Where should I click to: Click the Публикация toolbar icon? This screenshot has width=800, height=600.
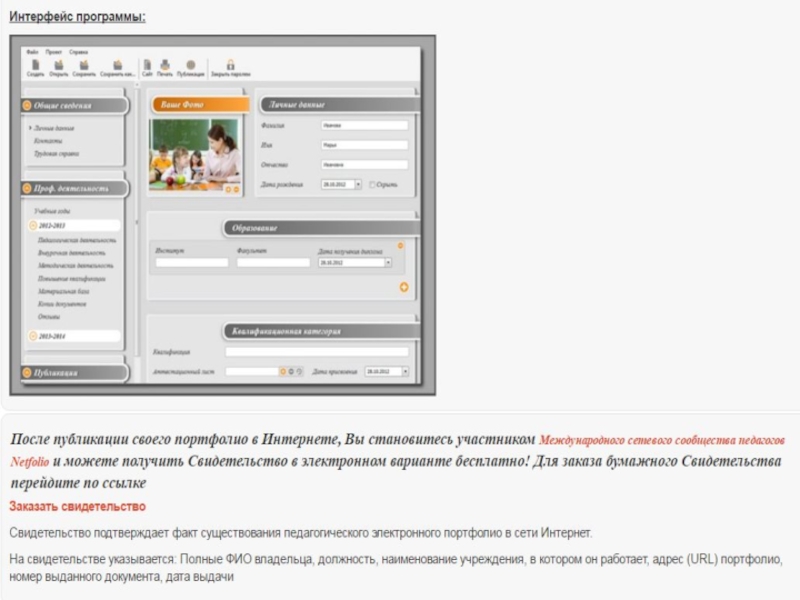coord(190,65)
